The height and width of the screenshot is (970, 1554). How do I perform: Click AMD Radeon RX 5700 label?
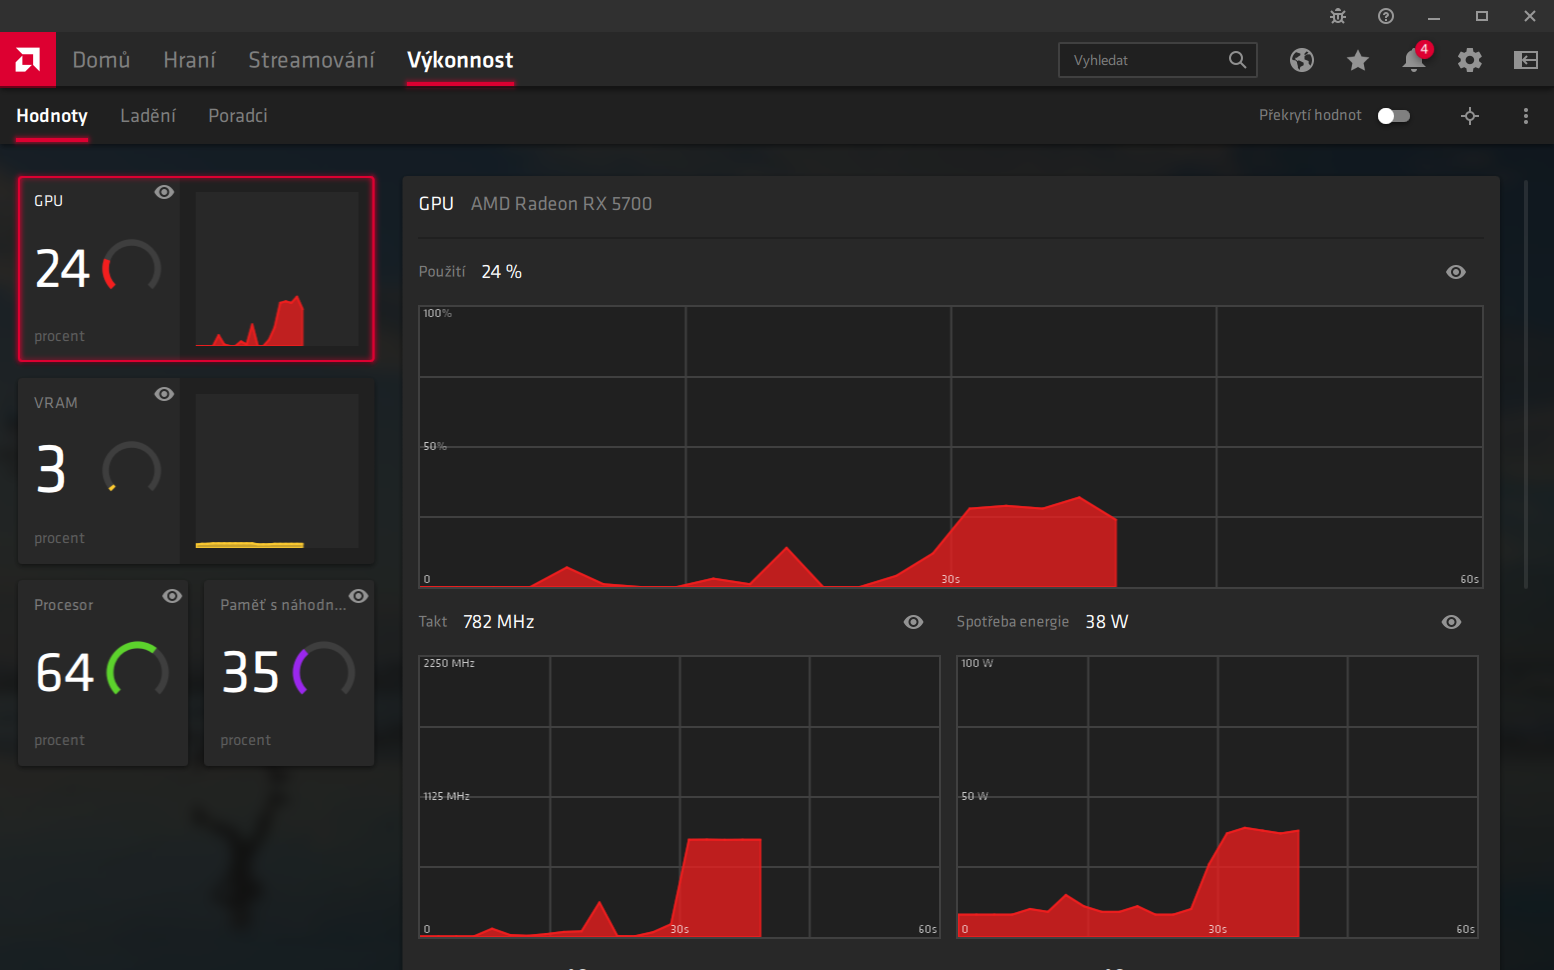561,204
